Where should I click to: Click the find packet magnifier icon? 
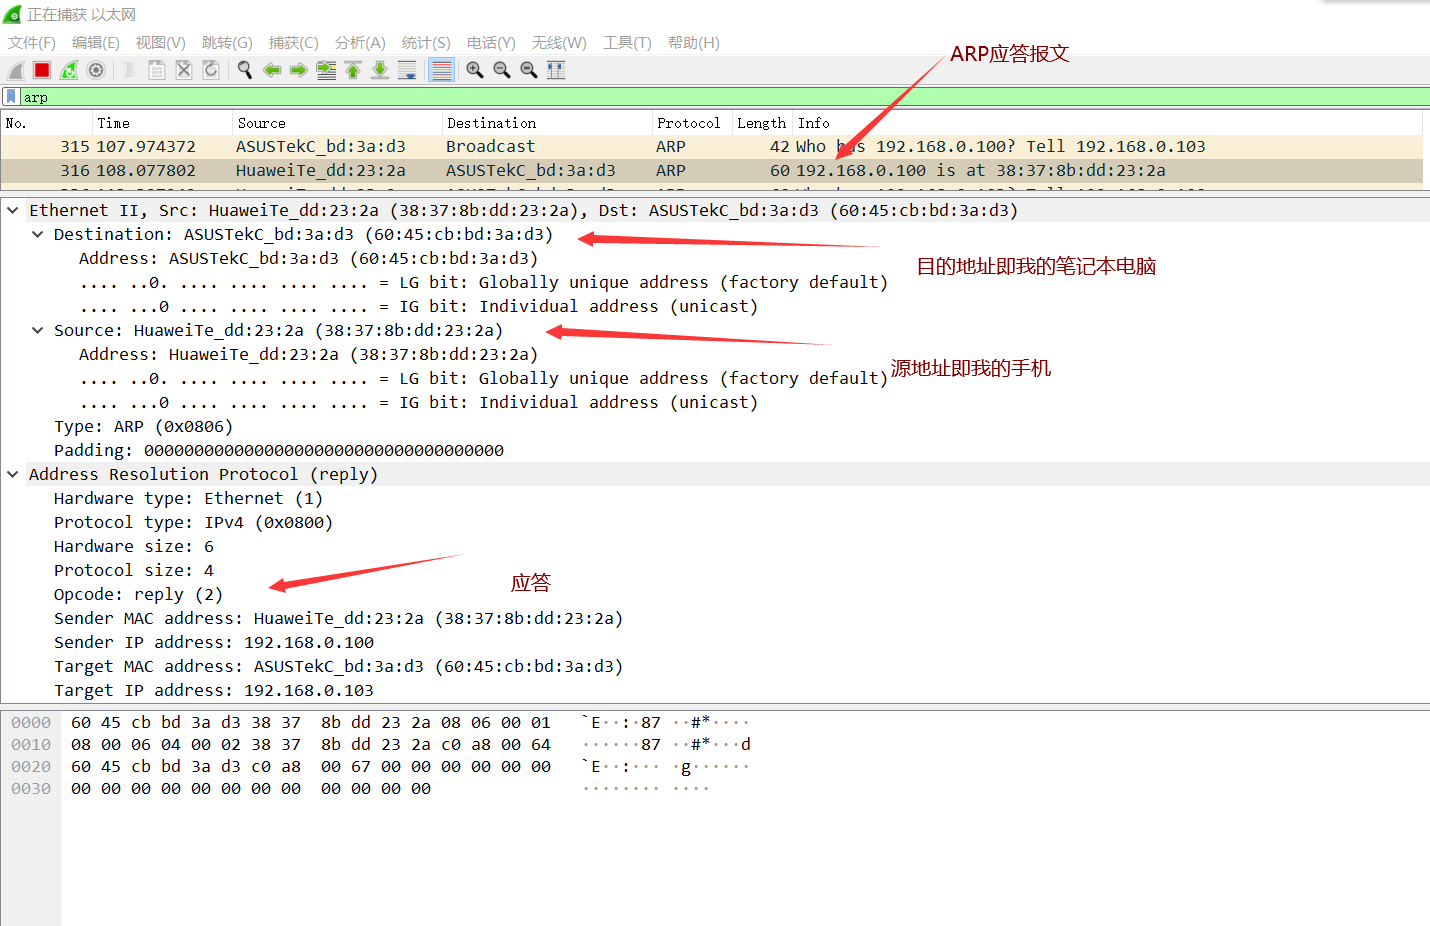pyautogui.click(x=244, y=70)
